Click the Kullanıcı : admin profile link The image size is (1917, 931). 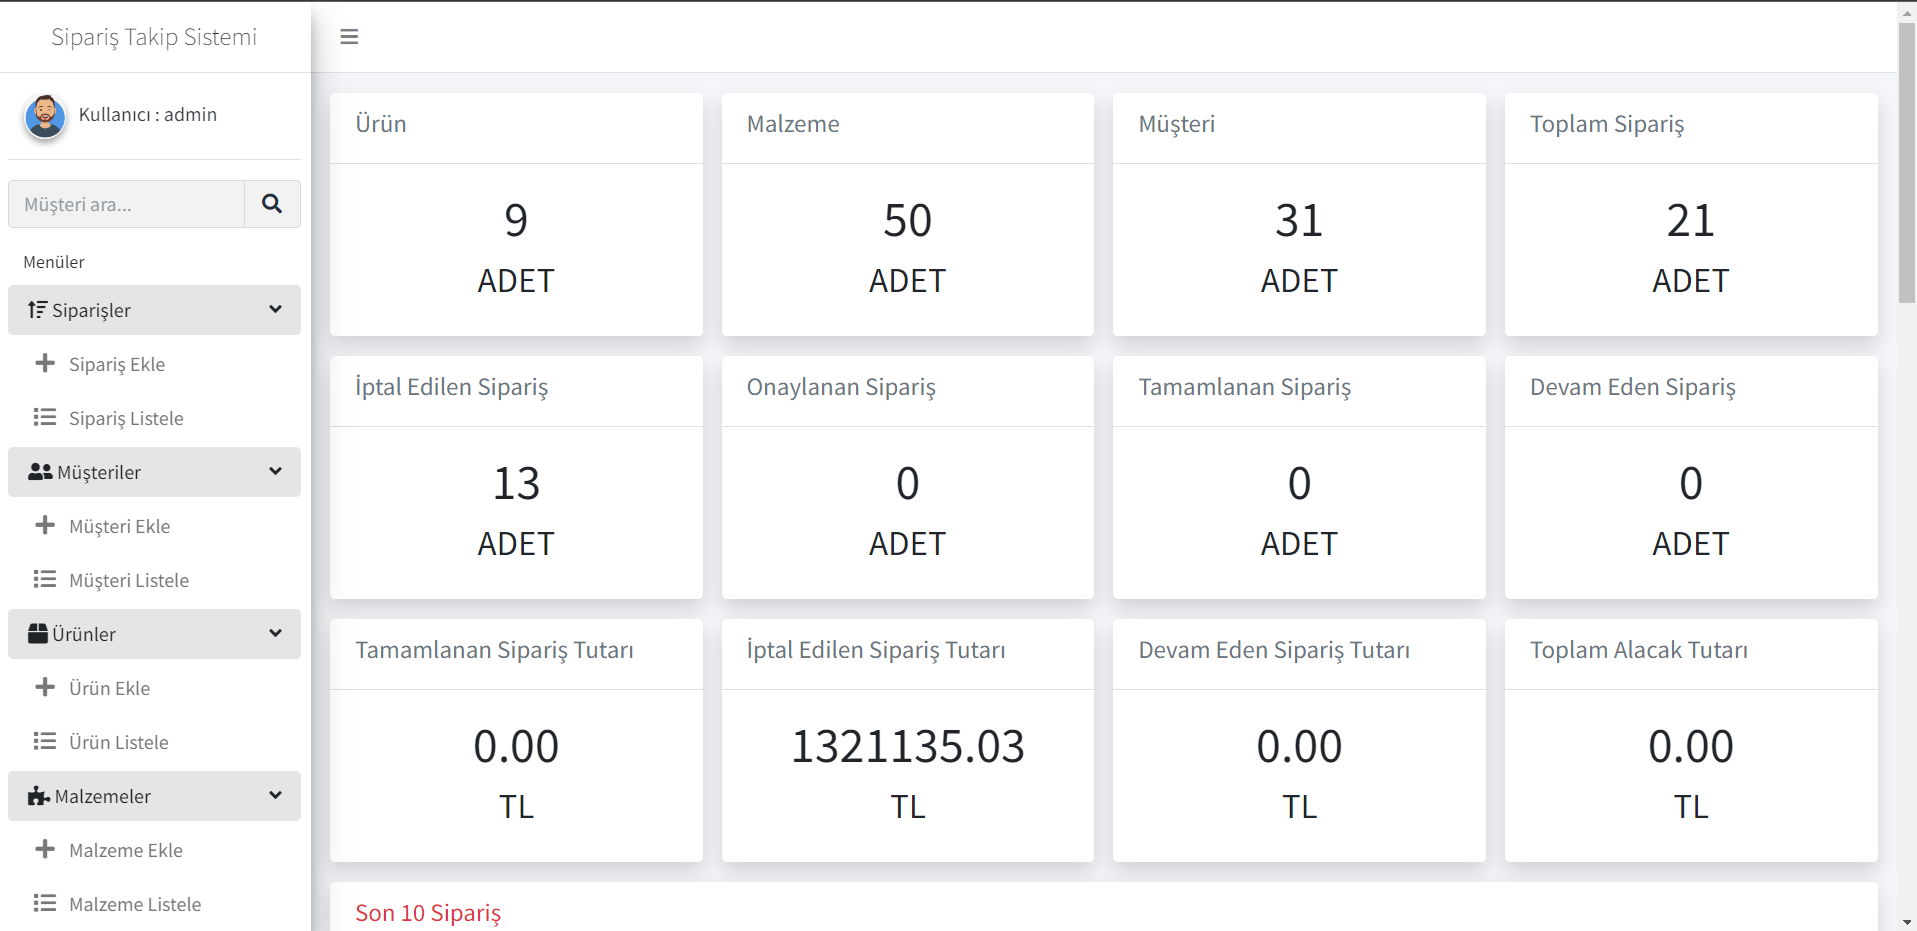[x=148, y=115]
